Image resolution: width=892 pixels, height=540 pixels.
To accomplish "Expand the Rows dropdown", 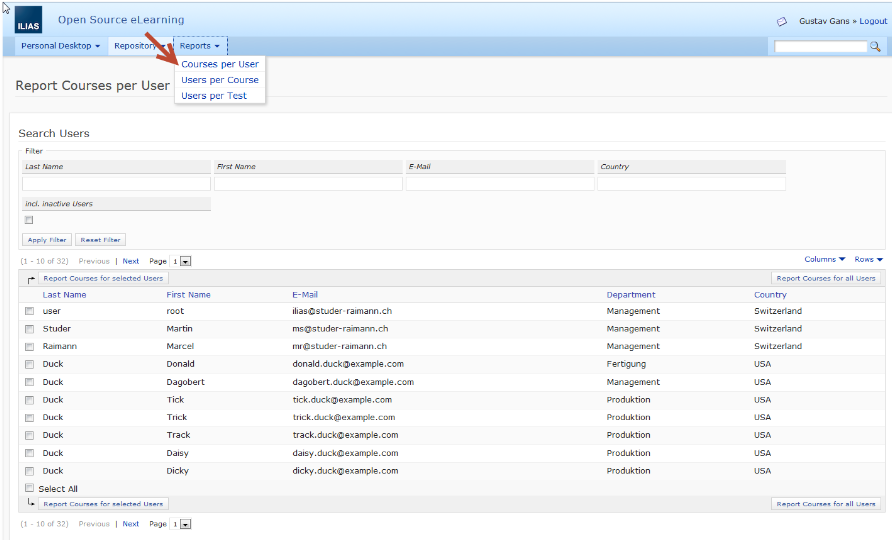I will click(x=868, y=260).
